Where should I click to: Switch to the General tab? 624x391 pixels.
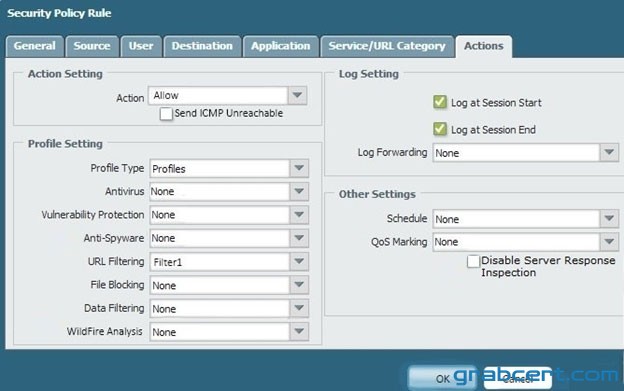tap(35, 46)
